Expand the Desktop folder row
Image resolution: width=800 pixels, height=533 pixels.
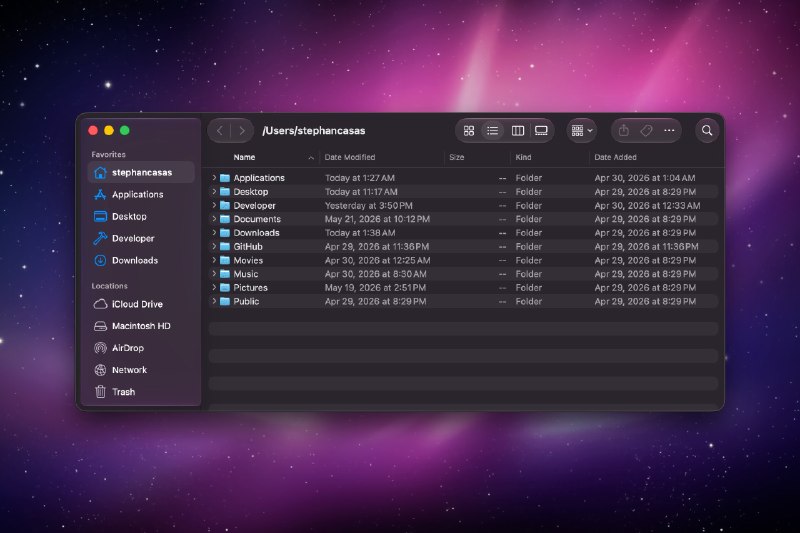point(214,191)
